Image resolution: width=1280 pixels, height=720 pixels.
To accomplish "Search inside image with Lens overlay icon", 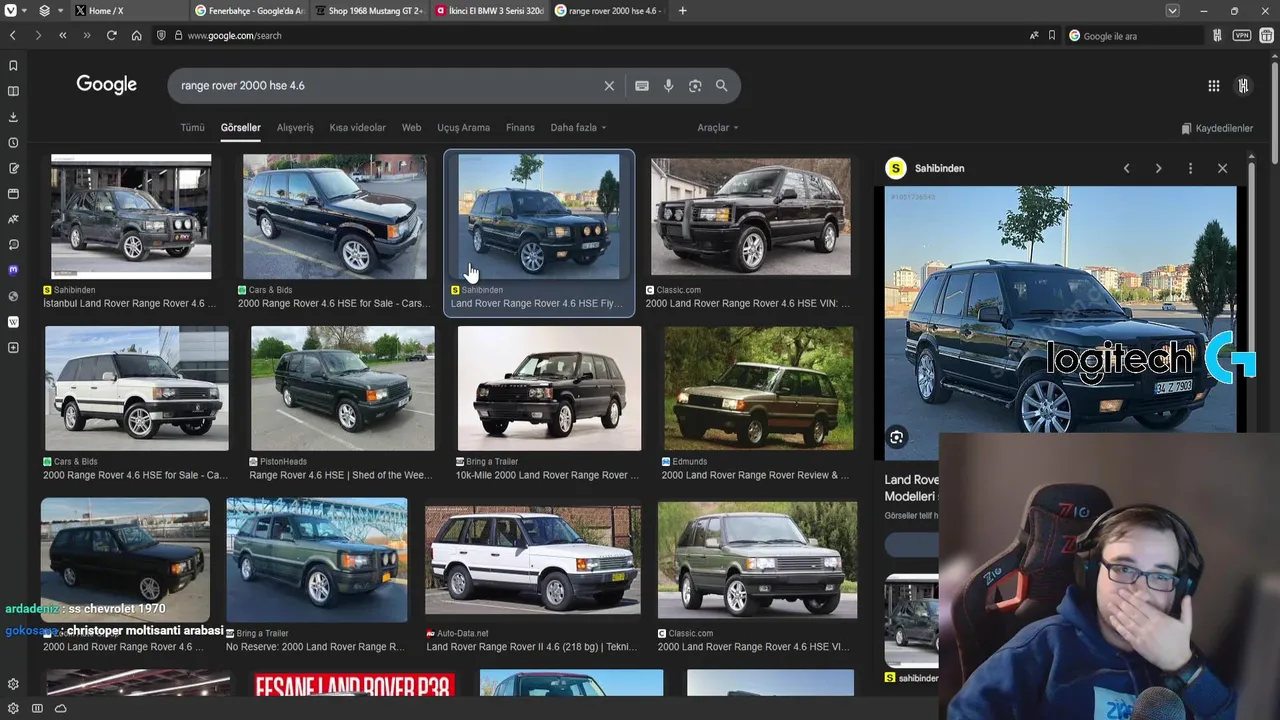I will pyautogui.click(x=896, y=437).
